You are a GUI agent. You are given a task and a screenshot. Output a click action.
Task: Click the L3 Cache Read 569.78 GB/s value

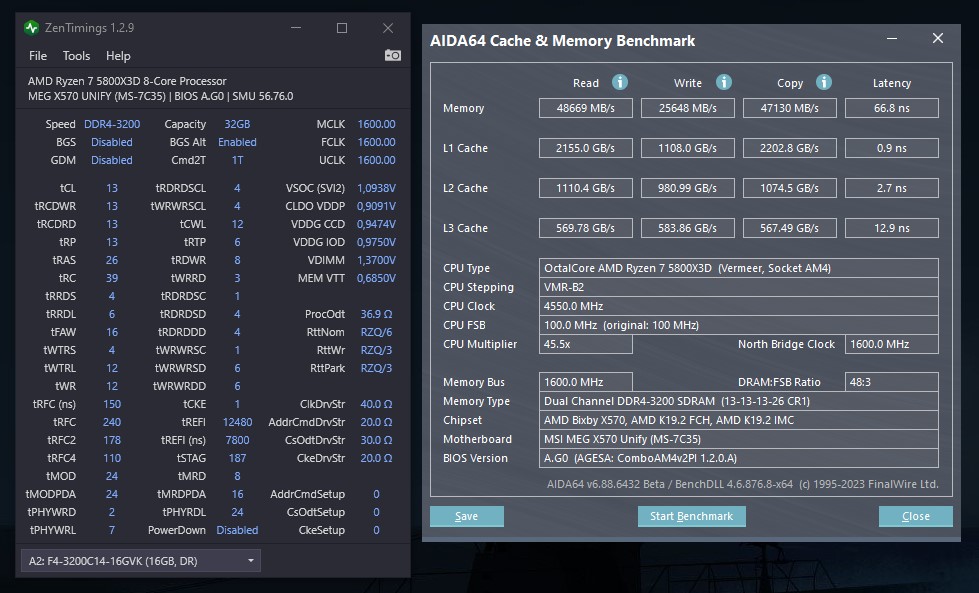(x=586, y=228)
